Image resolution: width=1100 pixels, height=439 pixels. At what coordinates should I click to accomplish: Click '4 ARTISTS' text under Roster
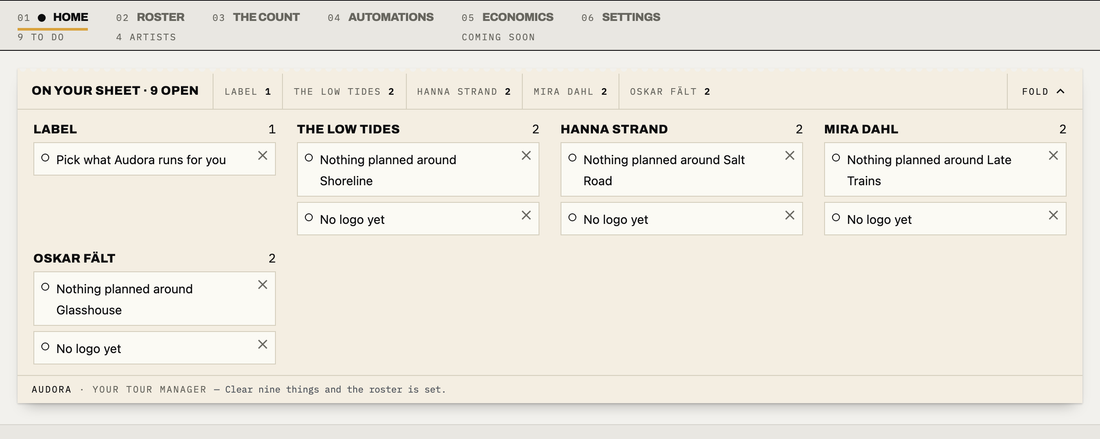(146, 37)
